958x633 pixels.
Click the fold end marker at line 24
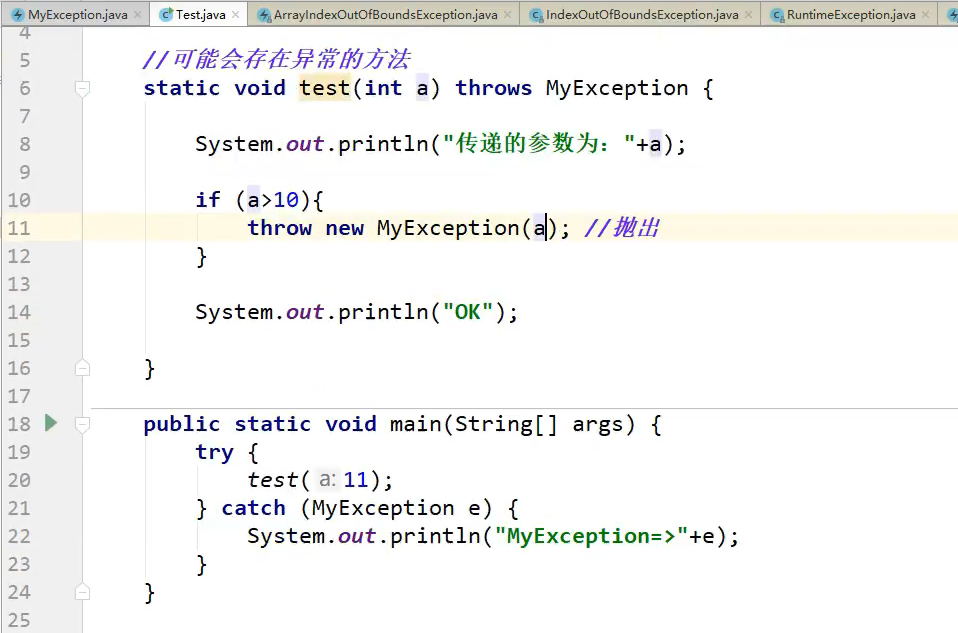tap(82, 592)
